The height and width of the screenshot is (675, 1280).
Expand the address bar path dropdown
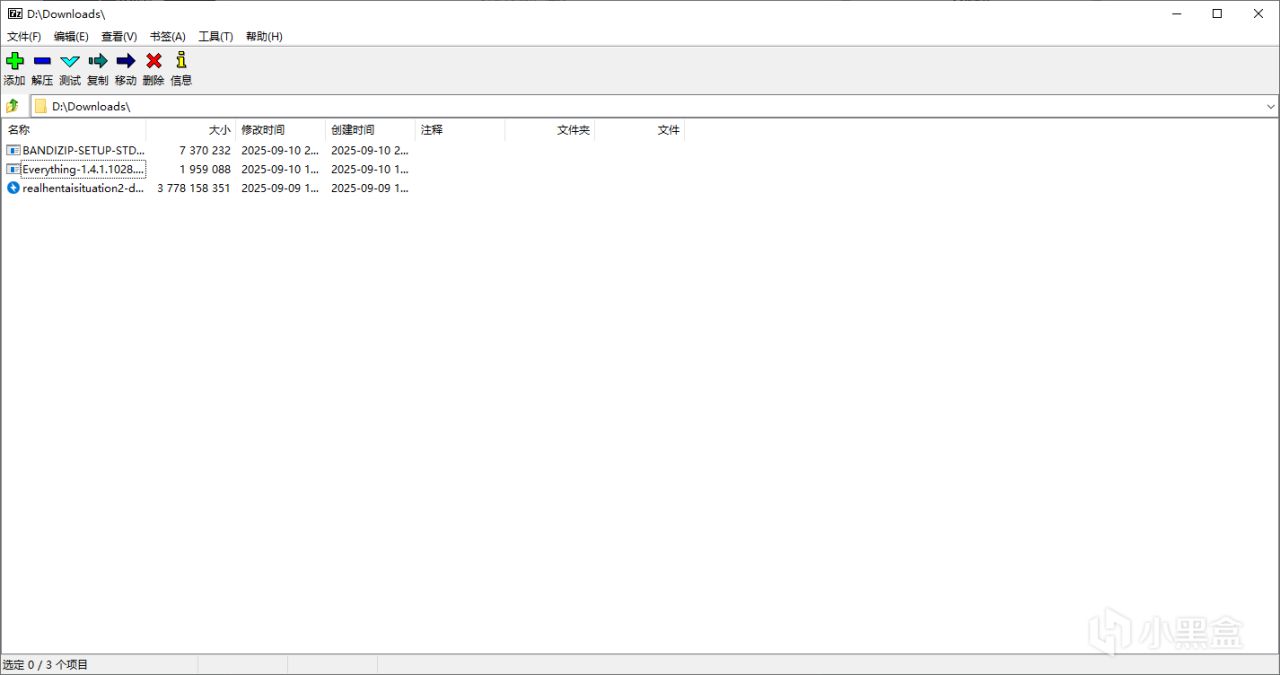tap(1271, 106)
